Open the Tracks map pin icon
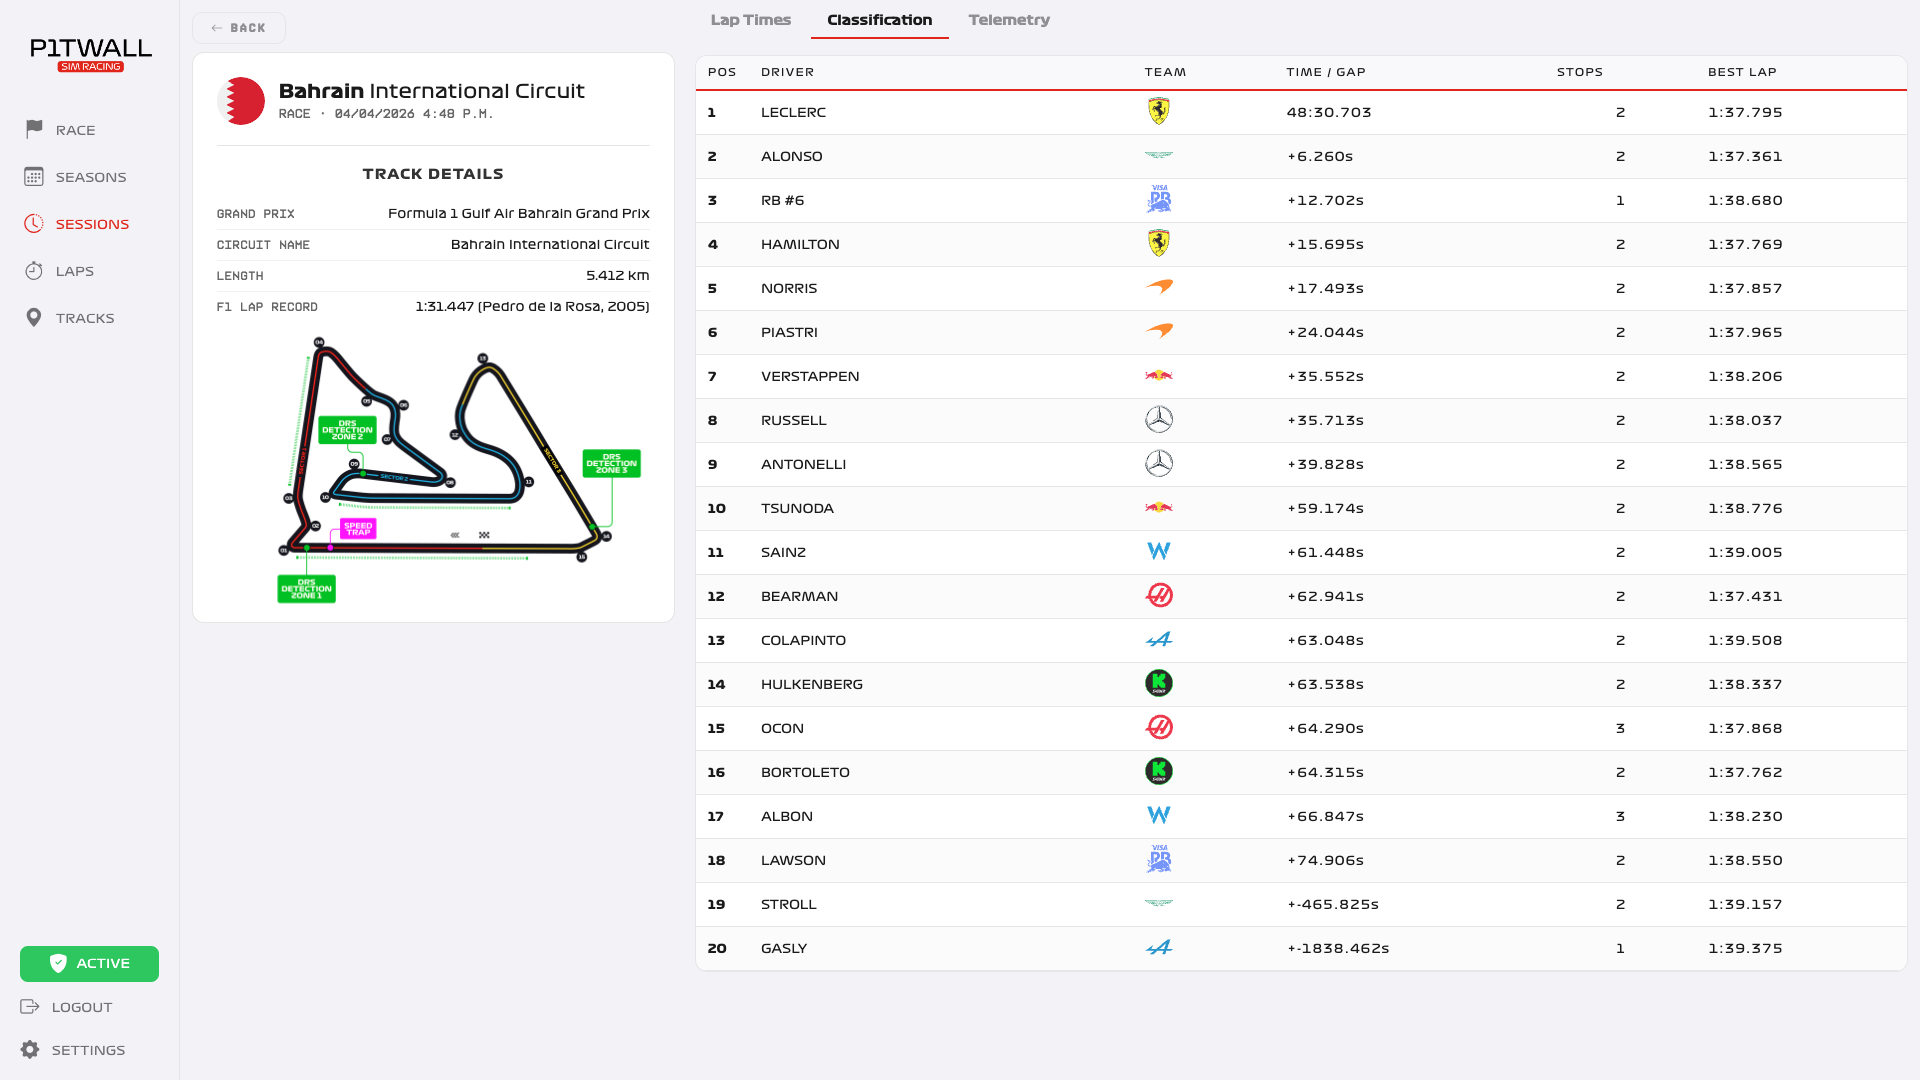The width and height of the screenshot is (1920, 1080). coord(34,318)
